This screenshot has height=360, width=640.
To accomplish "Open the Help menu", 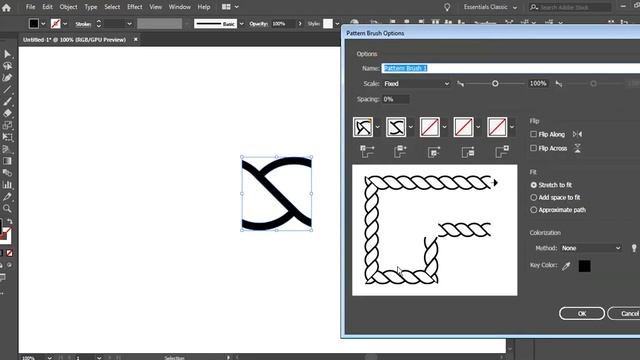I will tap(204, 7).
